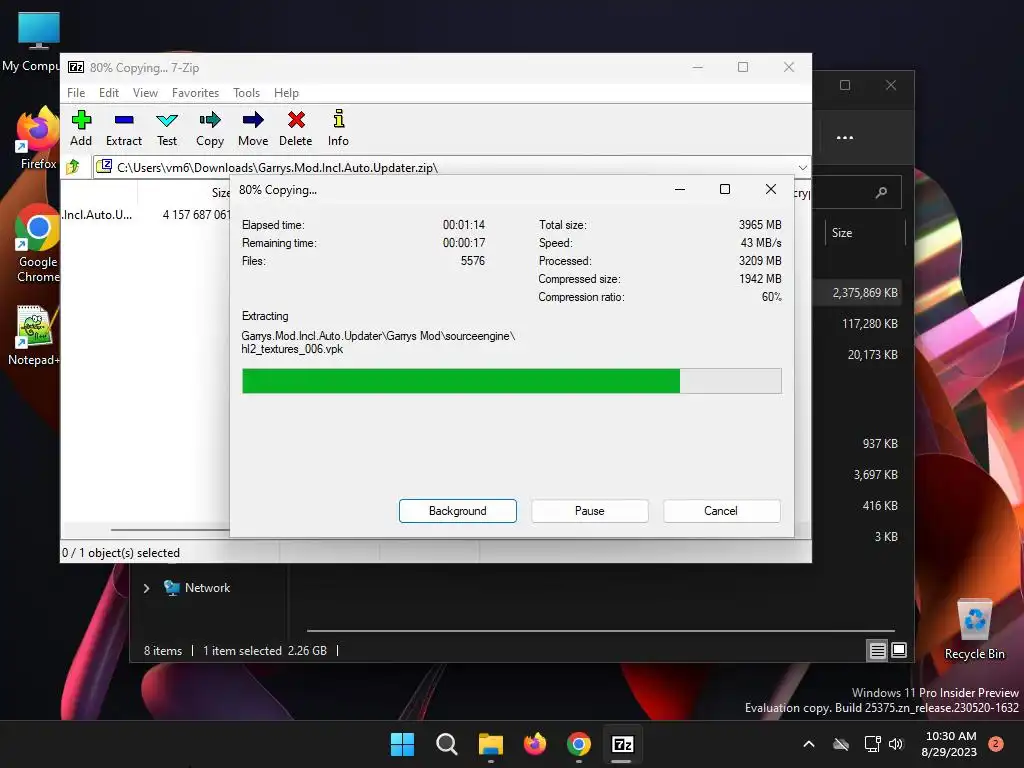Select the 20,173 KB file entry
The width and height of the screenshot is (1024, 768).
click(x=872, y=355)
